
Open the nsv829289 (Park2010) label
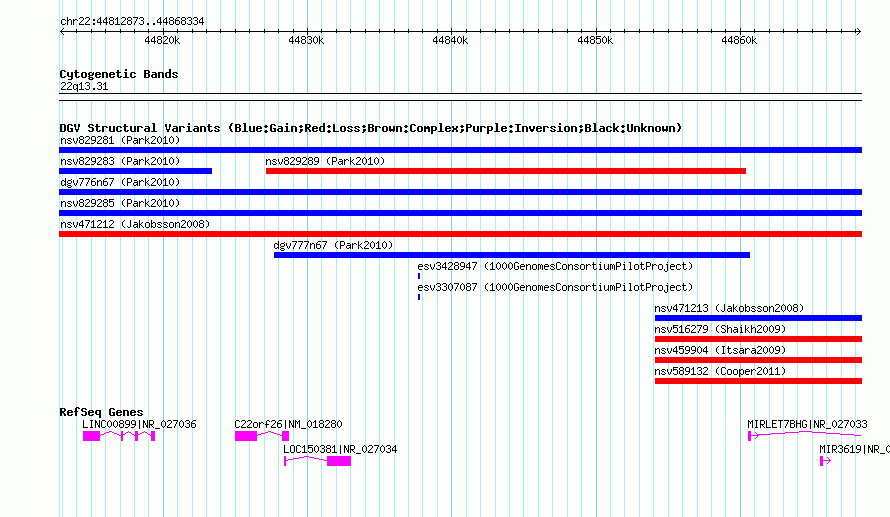325,161
